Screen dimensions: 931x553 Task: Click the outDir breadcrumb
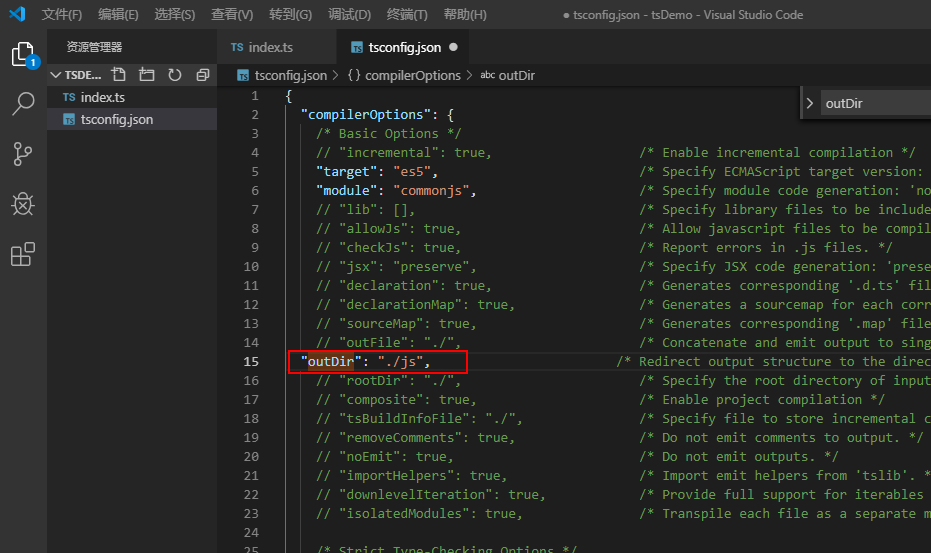point(517,75)
